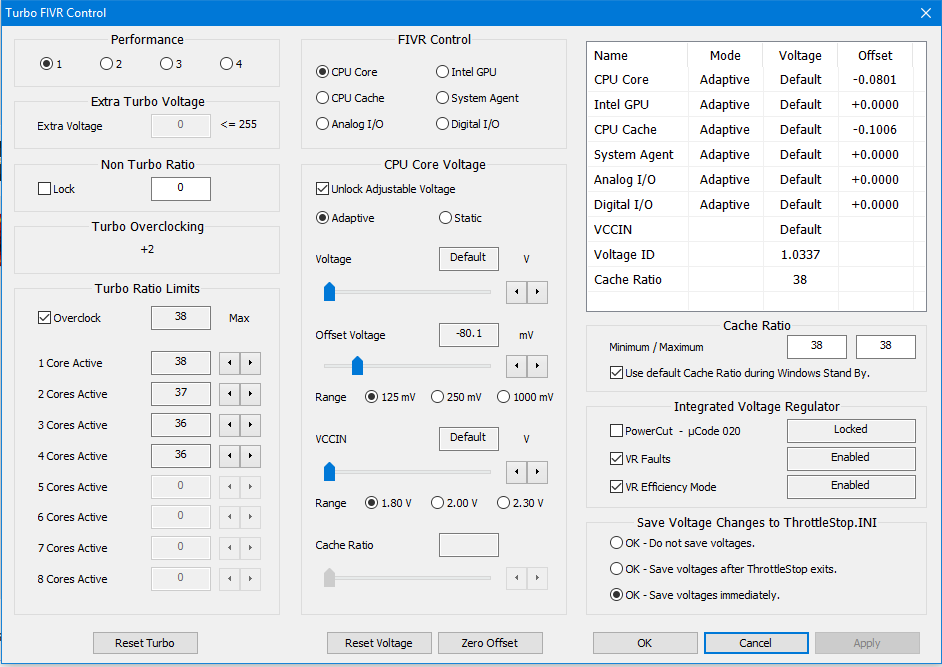Click the Offset column header
This screenshot has width=942, height=667.
(x=875, y=55)
